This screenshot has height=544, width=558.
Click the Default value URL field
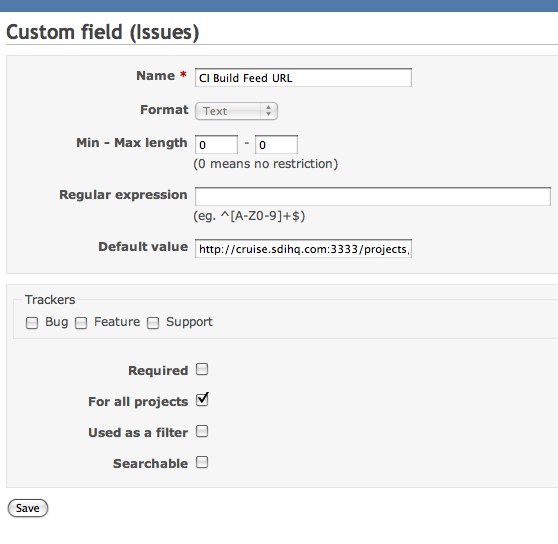pyautogui.click(x=303, y=249)
